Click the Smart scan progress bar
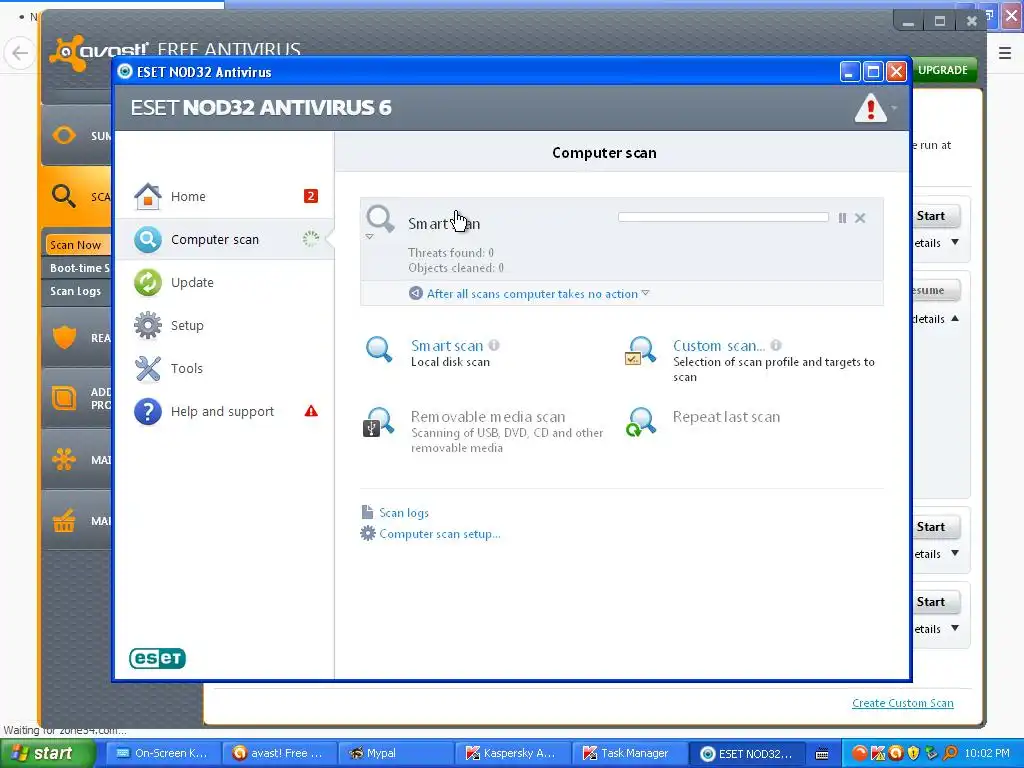 pyautogui.click(x=723, y=217)
